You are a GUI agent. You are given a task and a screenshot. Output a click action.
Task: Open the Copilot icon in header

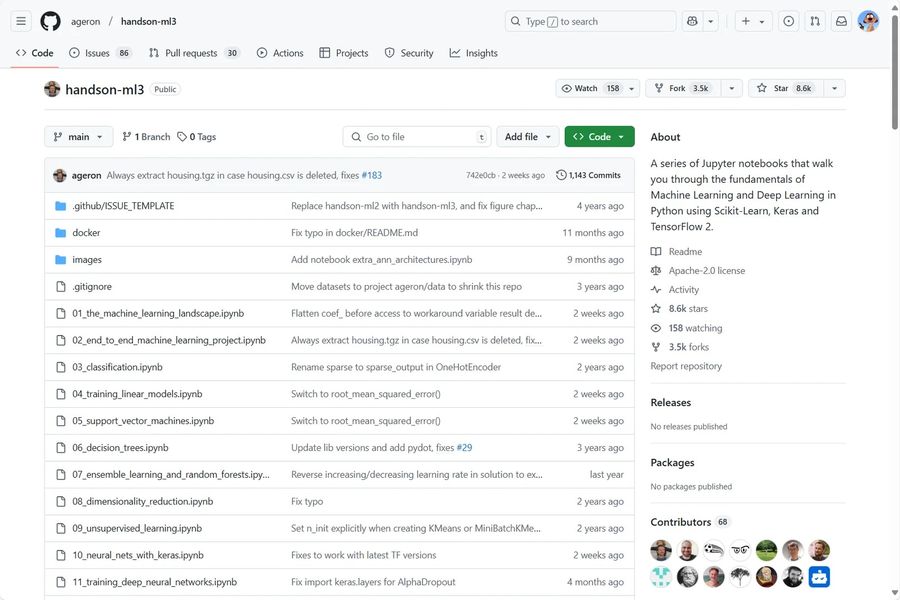click(x=692, y=21)
